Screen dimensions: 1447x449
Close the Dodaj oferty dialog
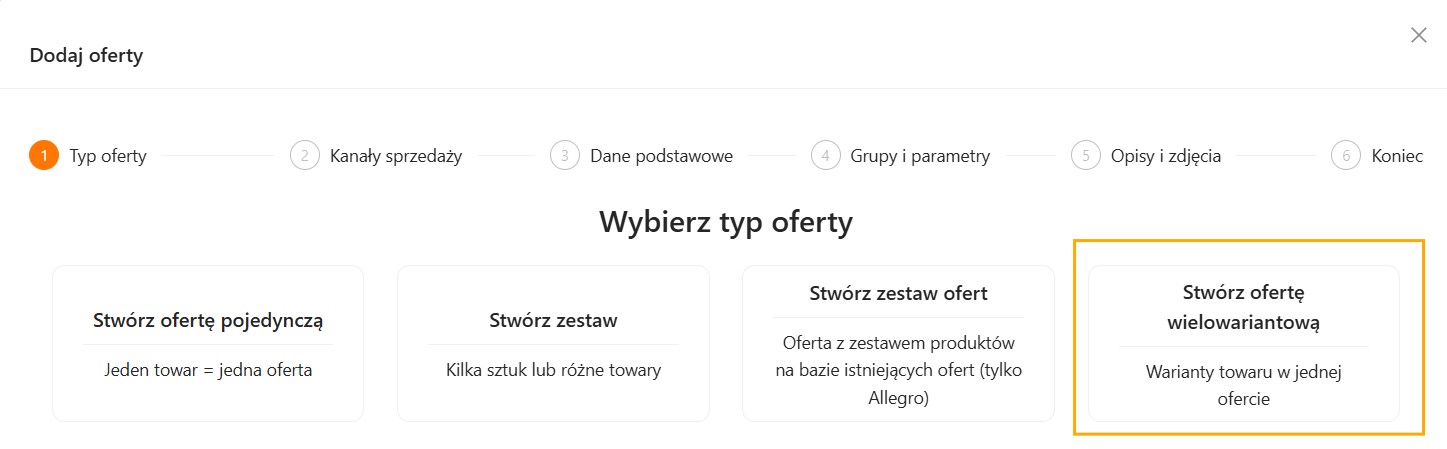click(x=1418, y=35)
